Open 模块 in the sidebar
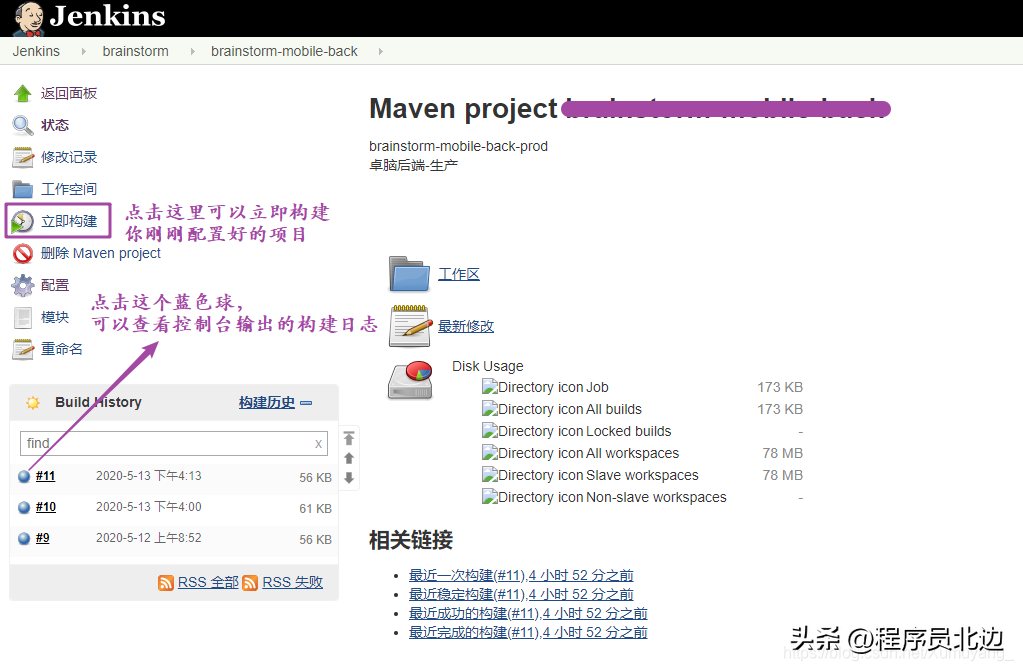1023x671 pixels. 55,317
